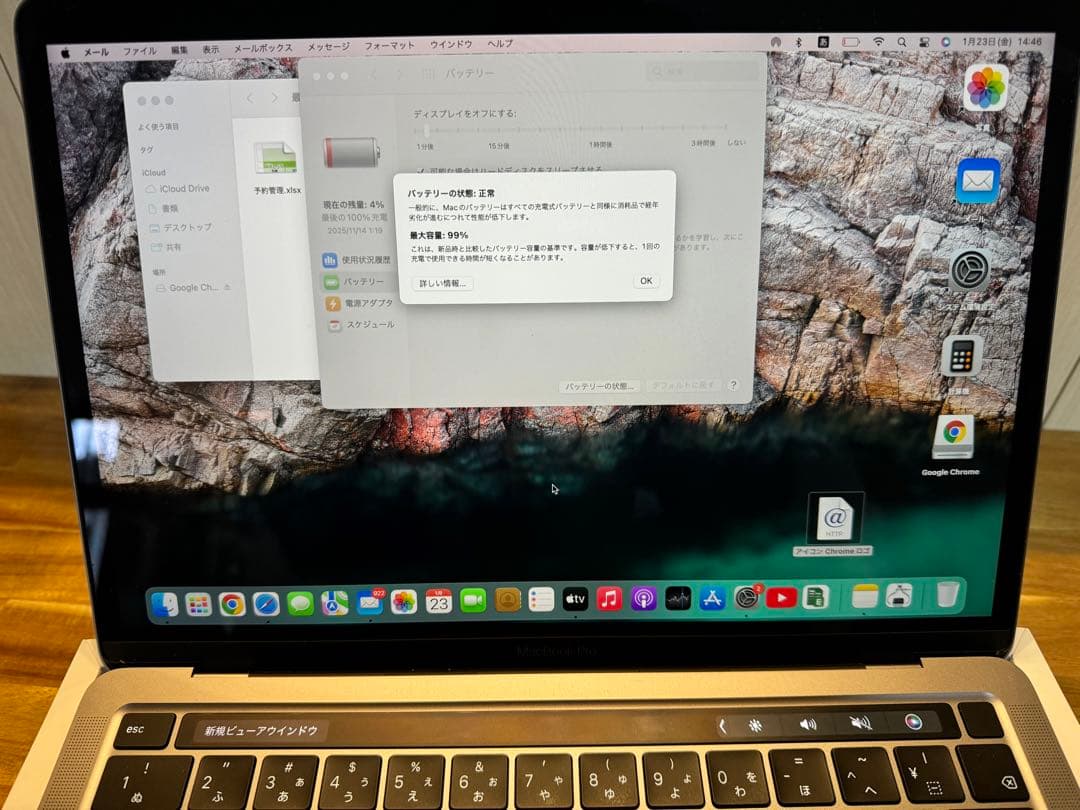Click the 詳しい情報 button

coord(444,283)
